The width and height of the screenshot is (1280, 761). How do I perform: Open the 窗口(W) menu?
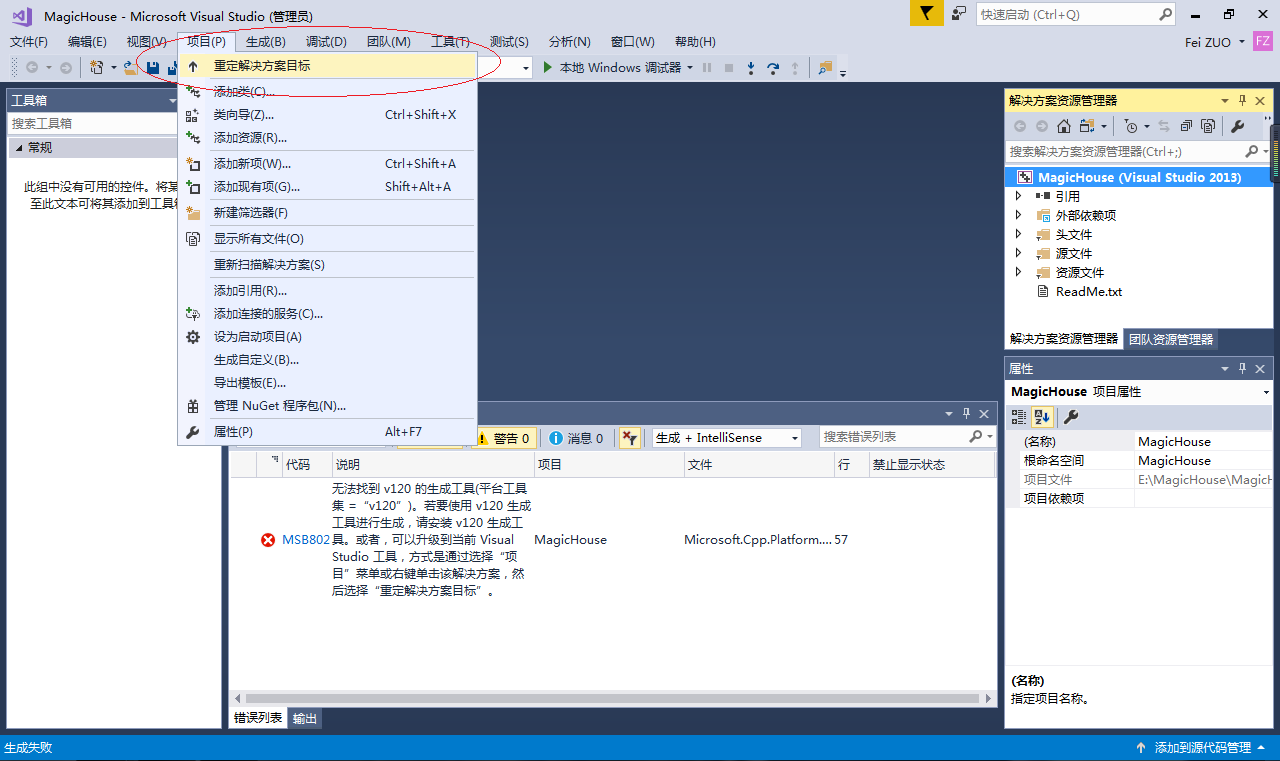tap(632, 42)
